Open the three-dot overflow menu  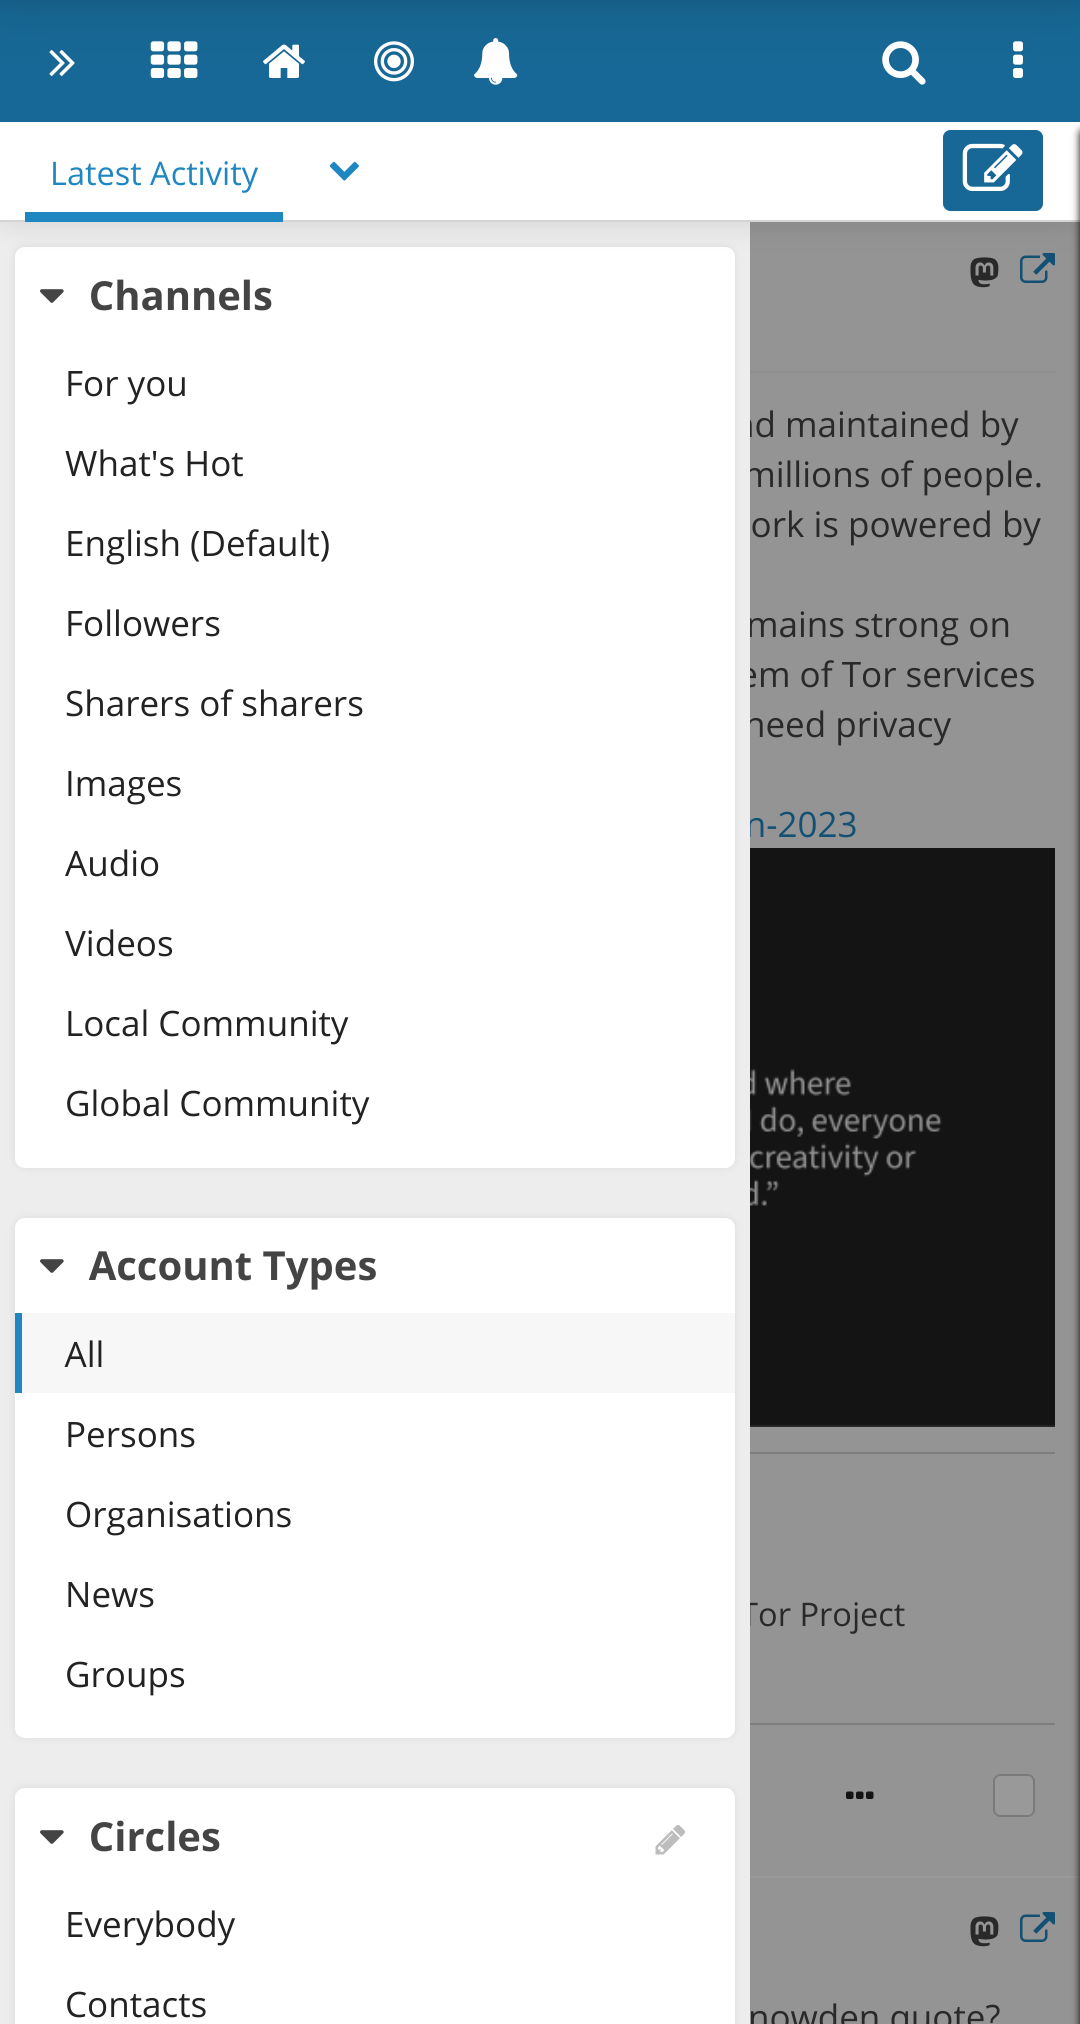[1018, 61]
